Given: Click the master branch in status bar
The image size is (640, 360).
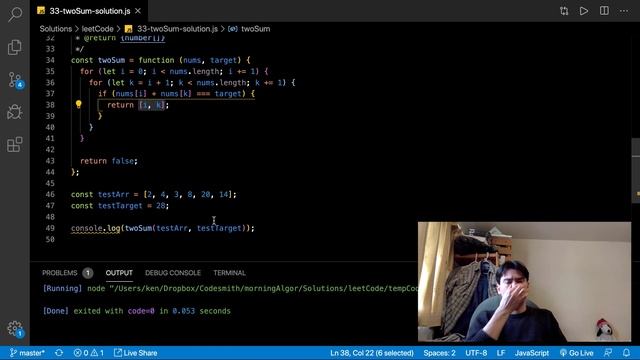Looking at the screenshot, I should click(27, 353).
